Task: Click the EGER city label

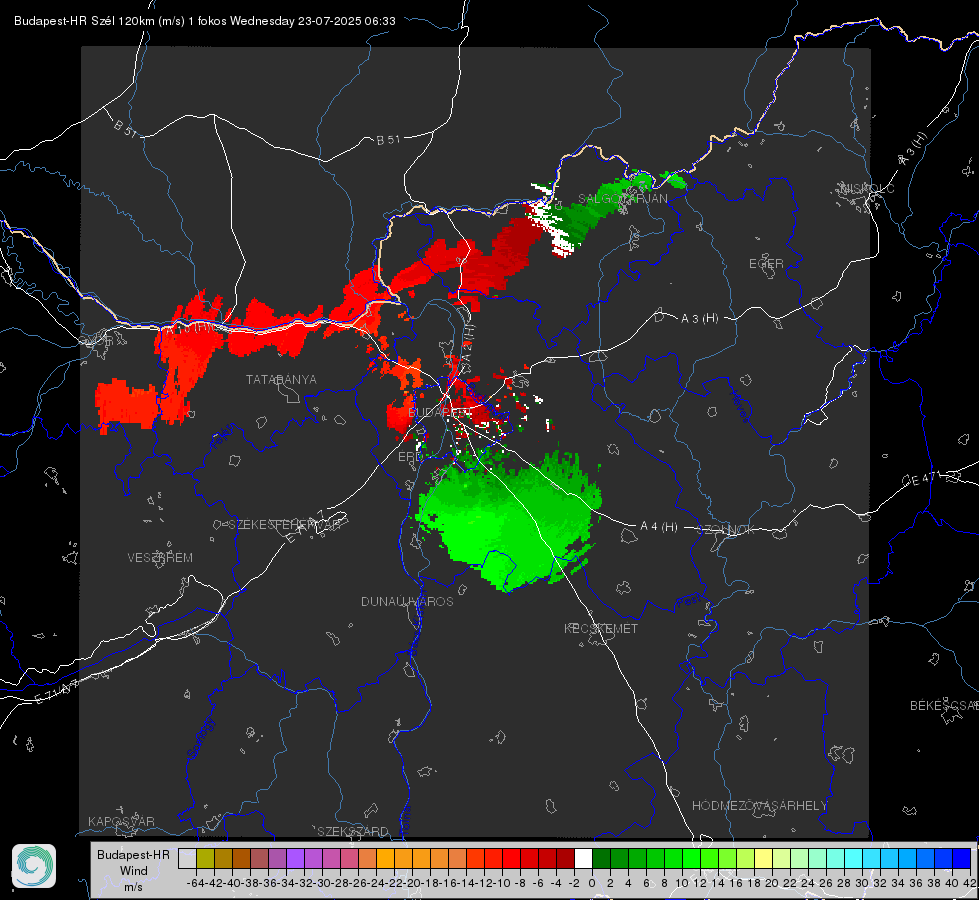Action: click(766, 264)
